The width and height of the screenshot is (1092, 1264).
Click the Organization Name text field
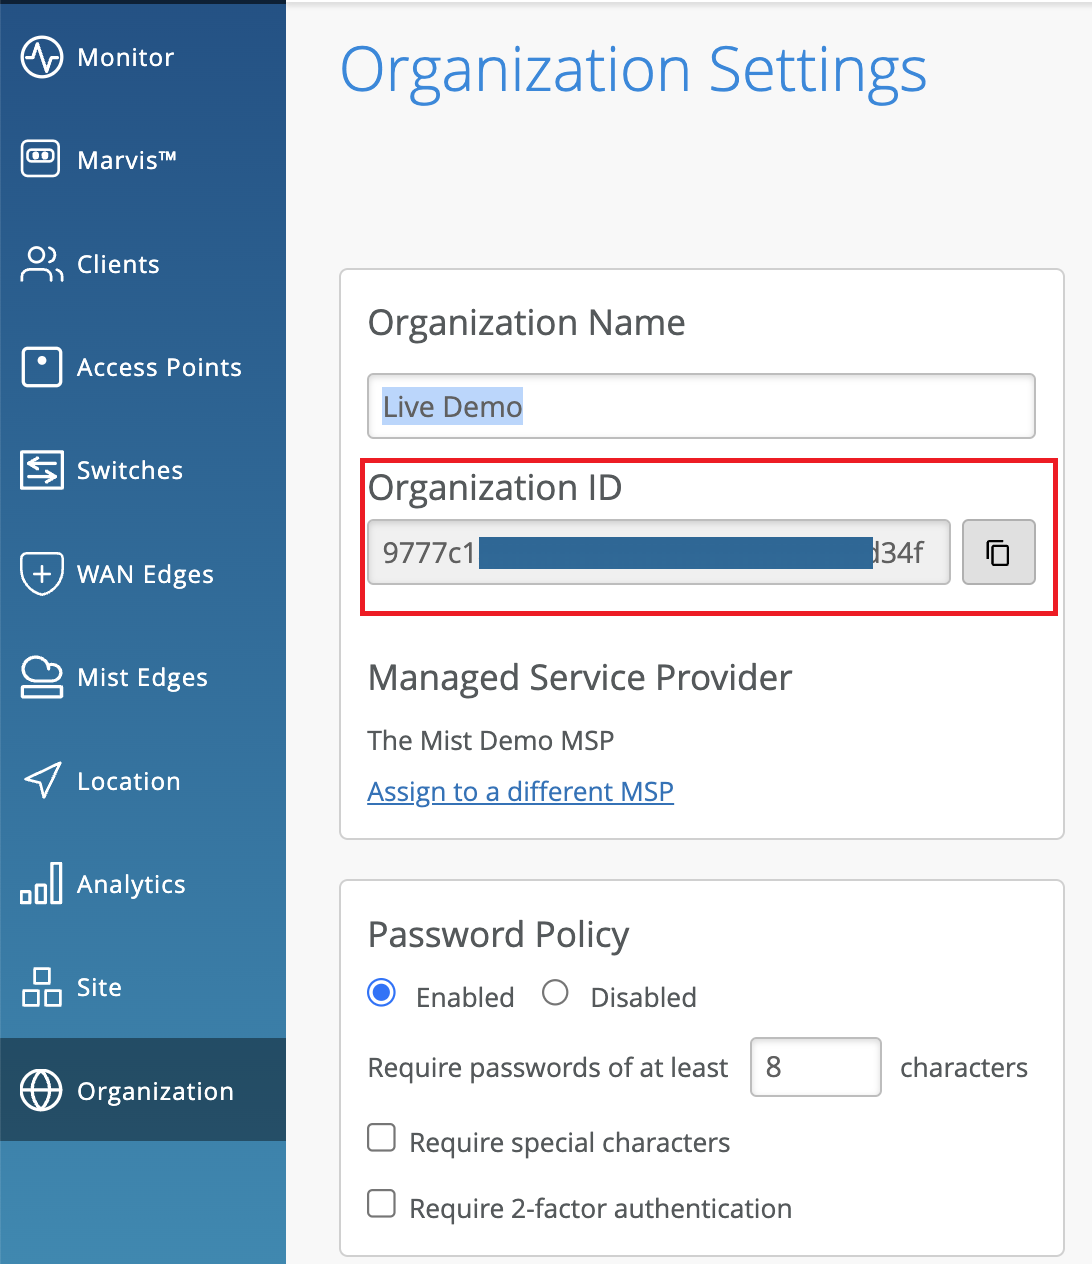pos(700,406)
